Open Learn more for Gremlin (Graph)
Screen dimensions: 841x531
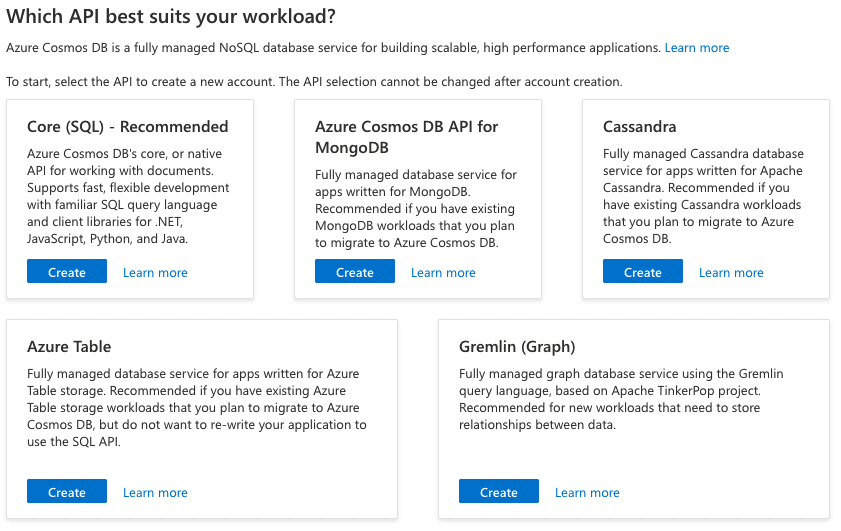(x=587, y=492)
